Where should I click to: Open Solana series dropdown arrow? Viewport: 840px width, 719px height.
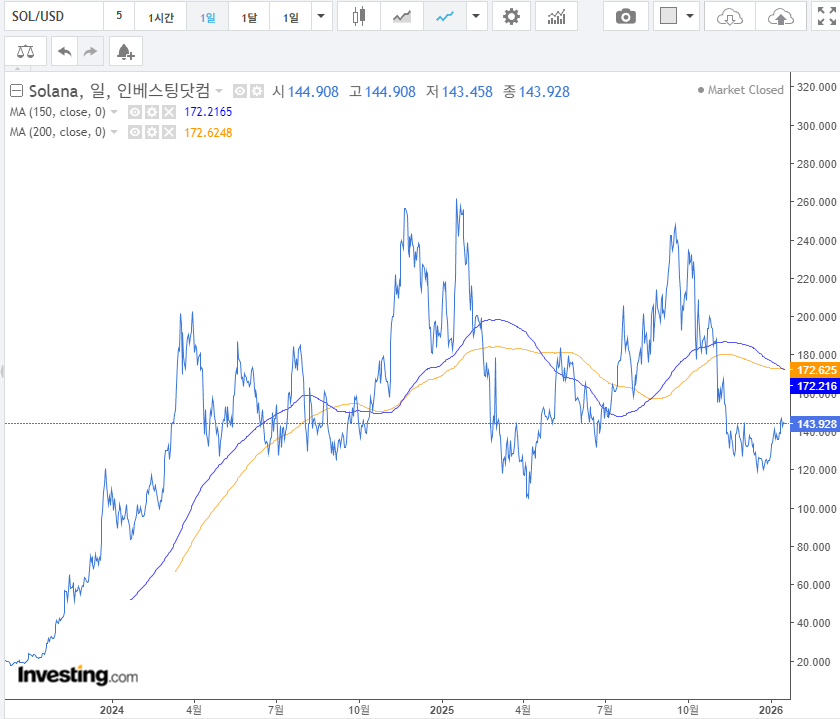click(219, 92)
